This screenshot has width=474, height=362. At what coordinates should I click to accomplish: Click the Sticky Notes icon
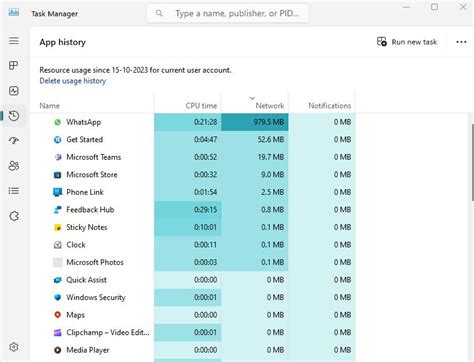pos(58,227)
